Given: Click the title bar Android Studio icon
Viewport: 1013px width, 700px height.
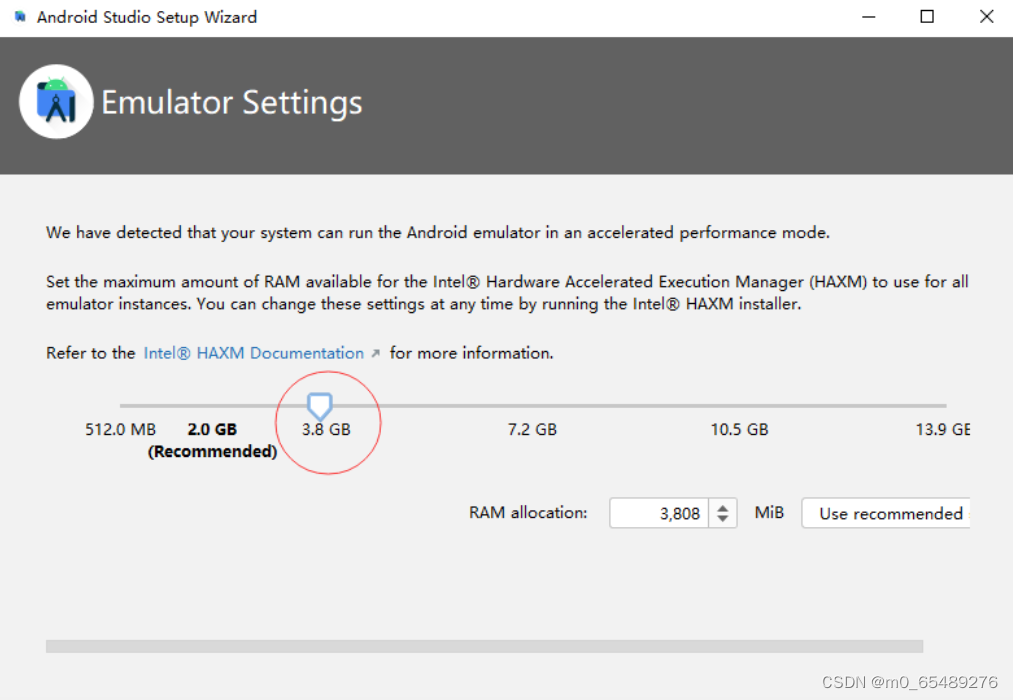Looking at the screenshot, I should click(21, 17).
